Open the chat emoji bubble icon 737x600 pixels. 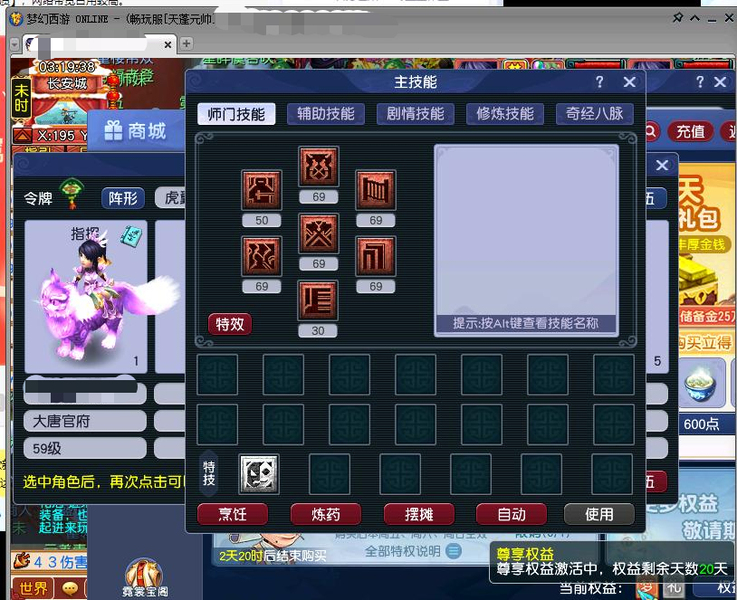coord(71,588)
